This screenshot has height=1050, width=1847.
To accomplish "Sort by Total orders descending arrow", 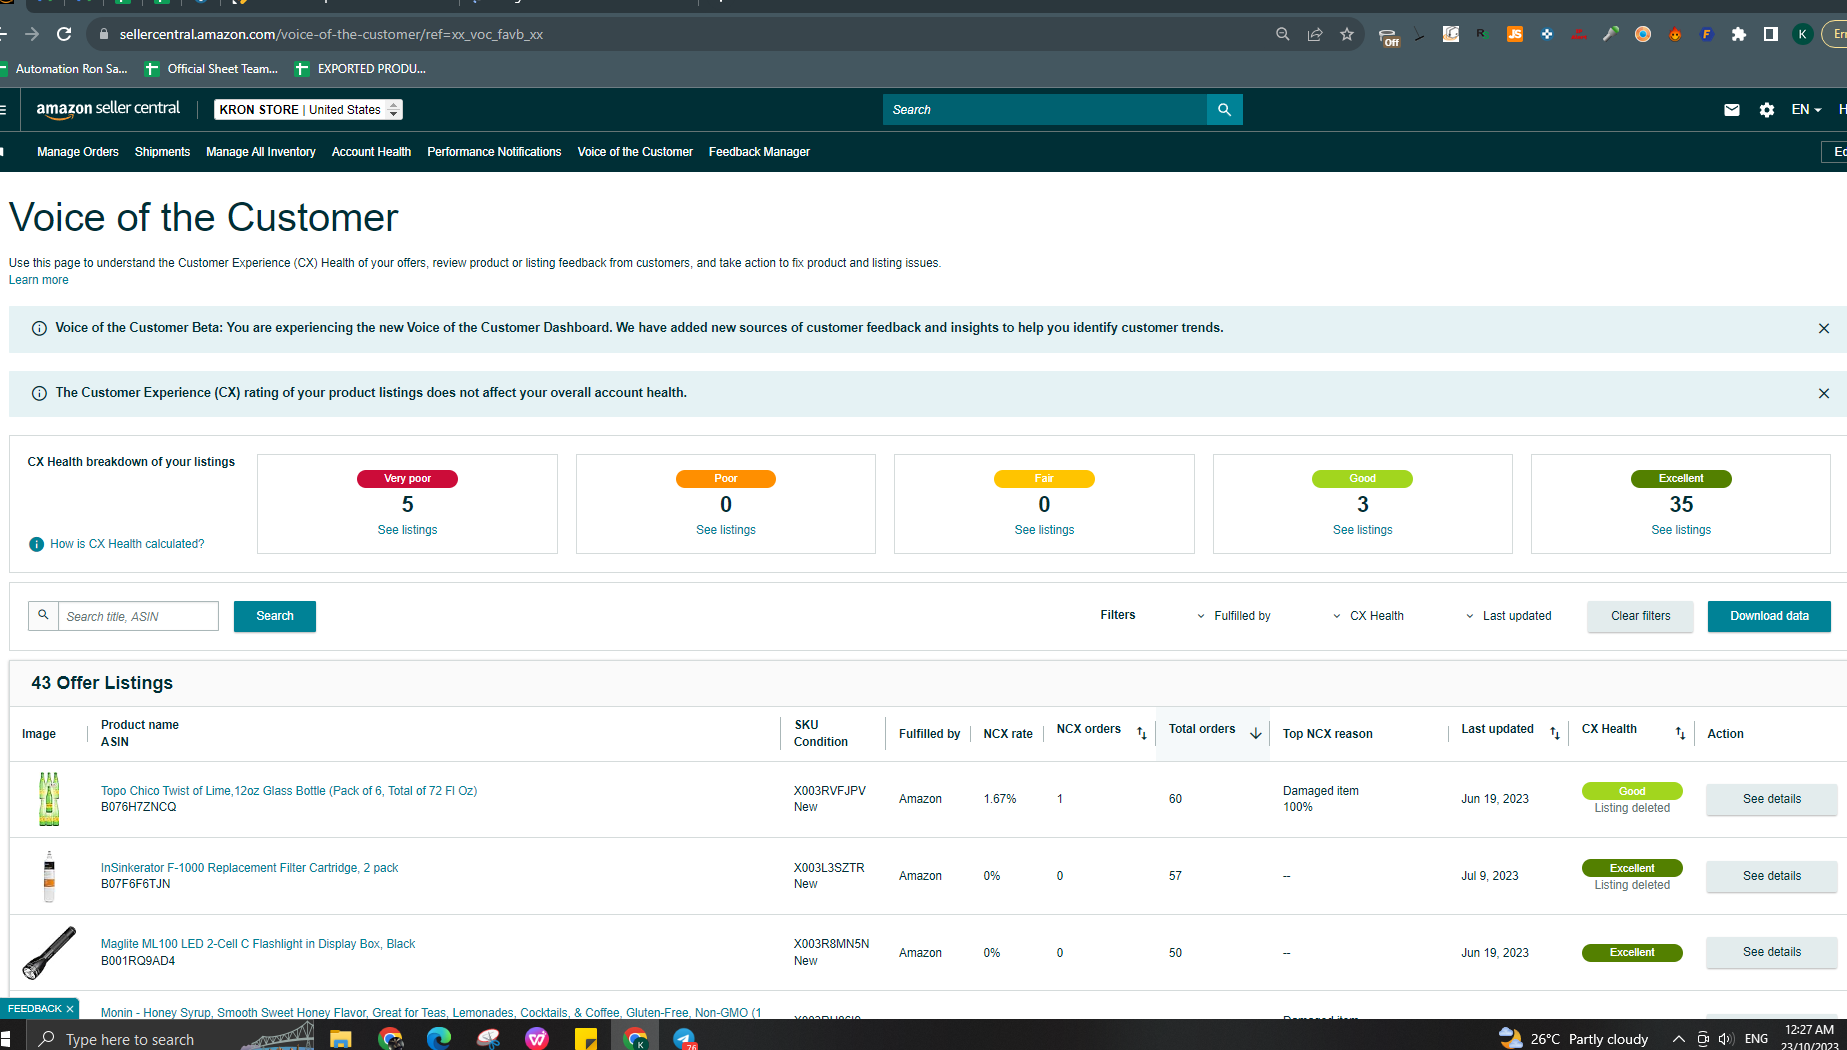I will (1256, 733).
